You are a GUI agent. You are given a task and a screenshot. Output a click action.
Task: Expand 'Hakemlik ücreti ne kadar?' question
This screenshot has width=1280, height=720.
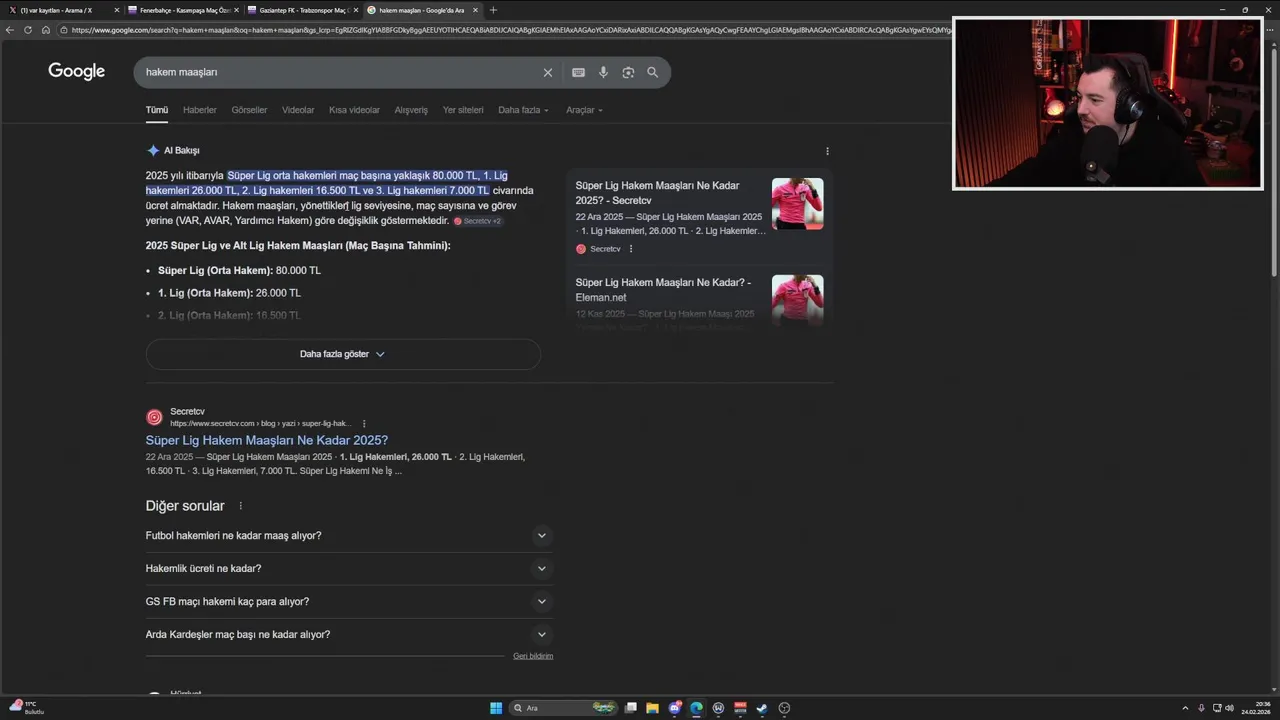(x=349, y=569)
